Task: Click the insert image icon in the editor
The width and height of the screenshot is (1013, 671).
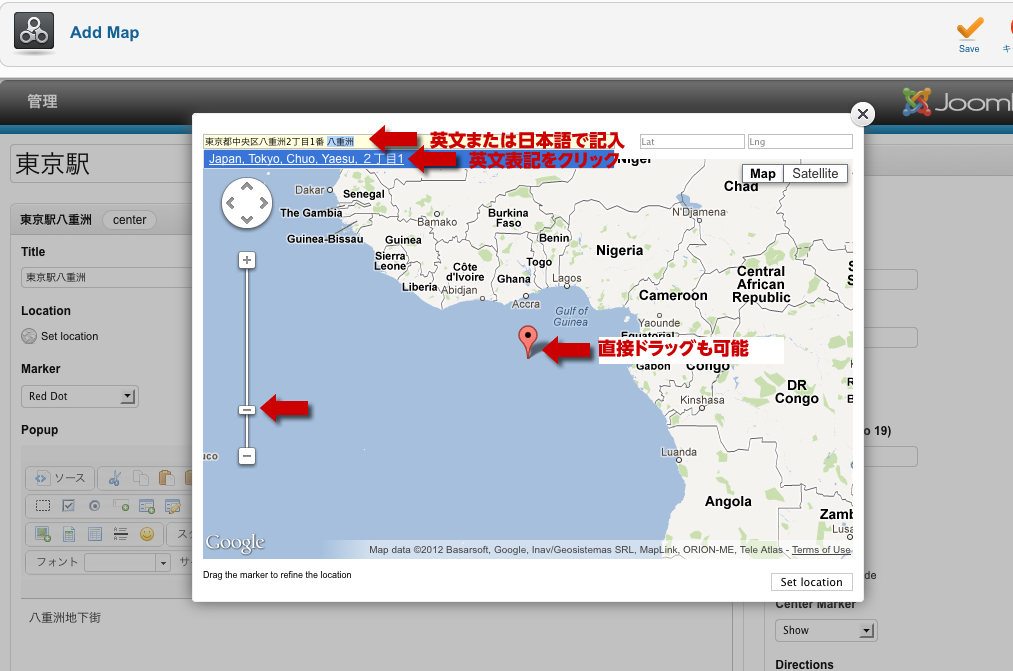Action: point(43,534)
